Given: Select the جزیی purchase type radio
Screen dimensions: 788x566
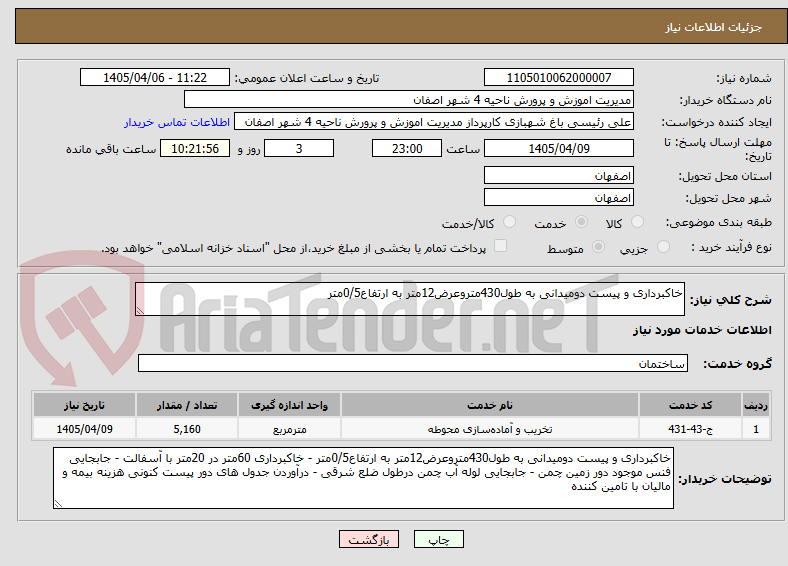Looking at the screenshot, I should point(663,246).
